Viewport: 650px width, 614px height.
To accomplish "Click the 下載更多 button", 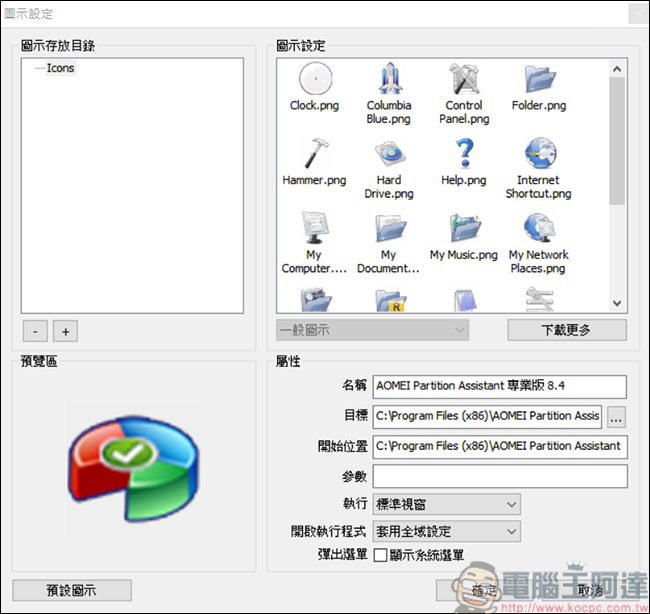I will [567, 330].
